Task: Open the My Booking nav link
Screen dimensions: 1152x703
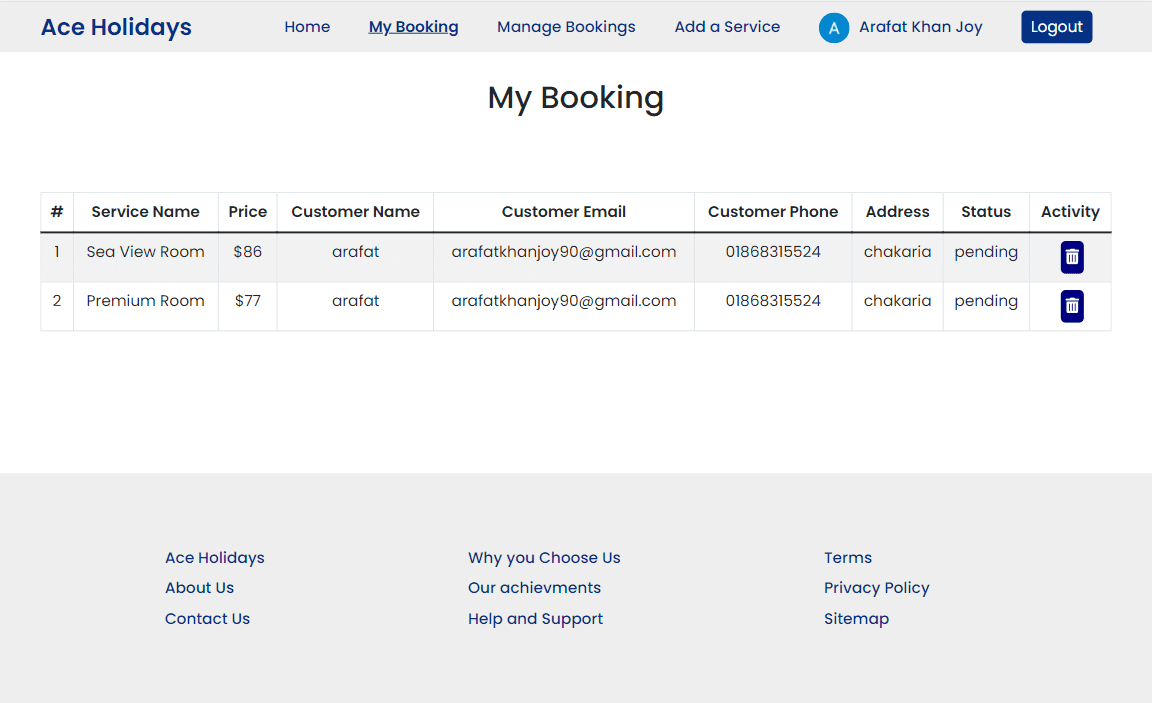Action: tap(413, 27)
